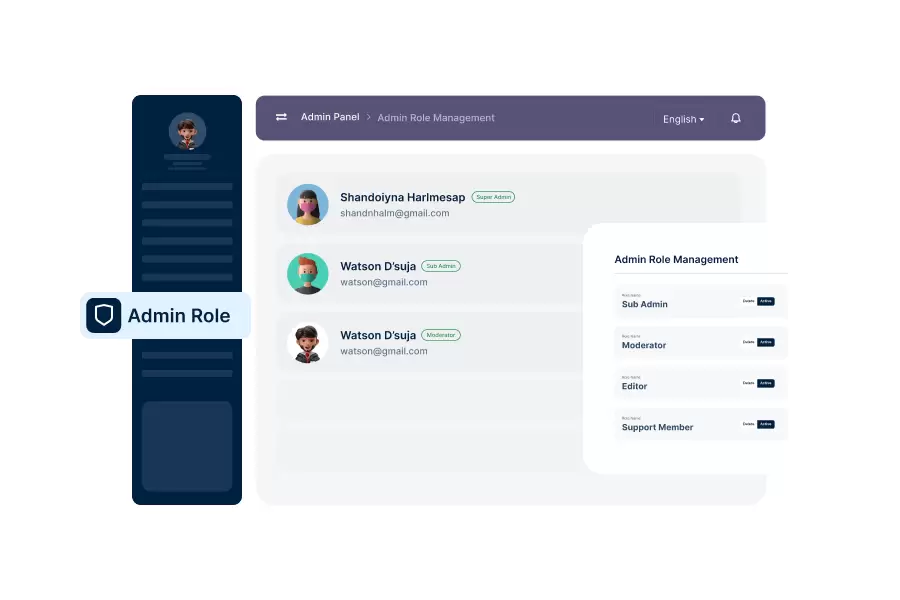Click the Admin Role Management breadcrumb
Screen dimensions: 900x600
point(436,118)
